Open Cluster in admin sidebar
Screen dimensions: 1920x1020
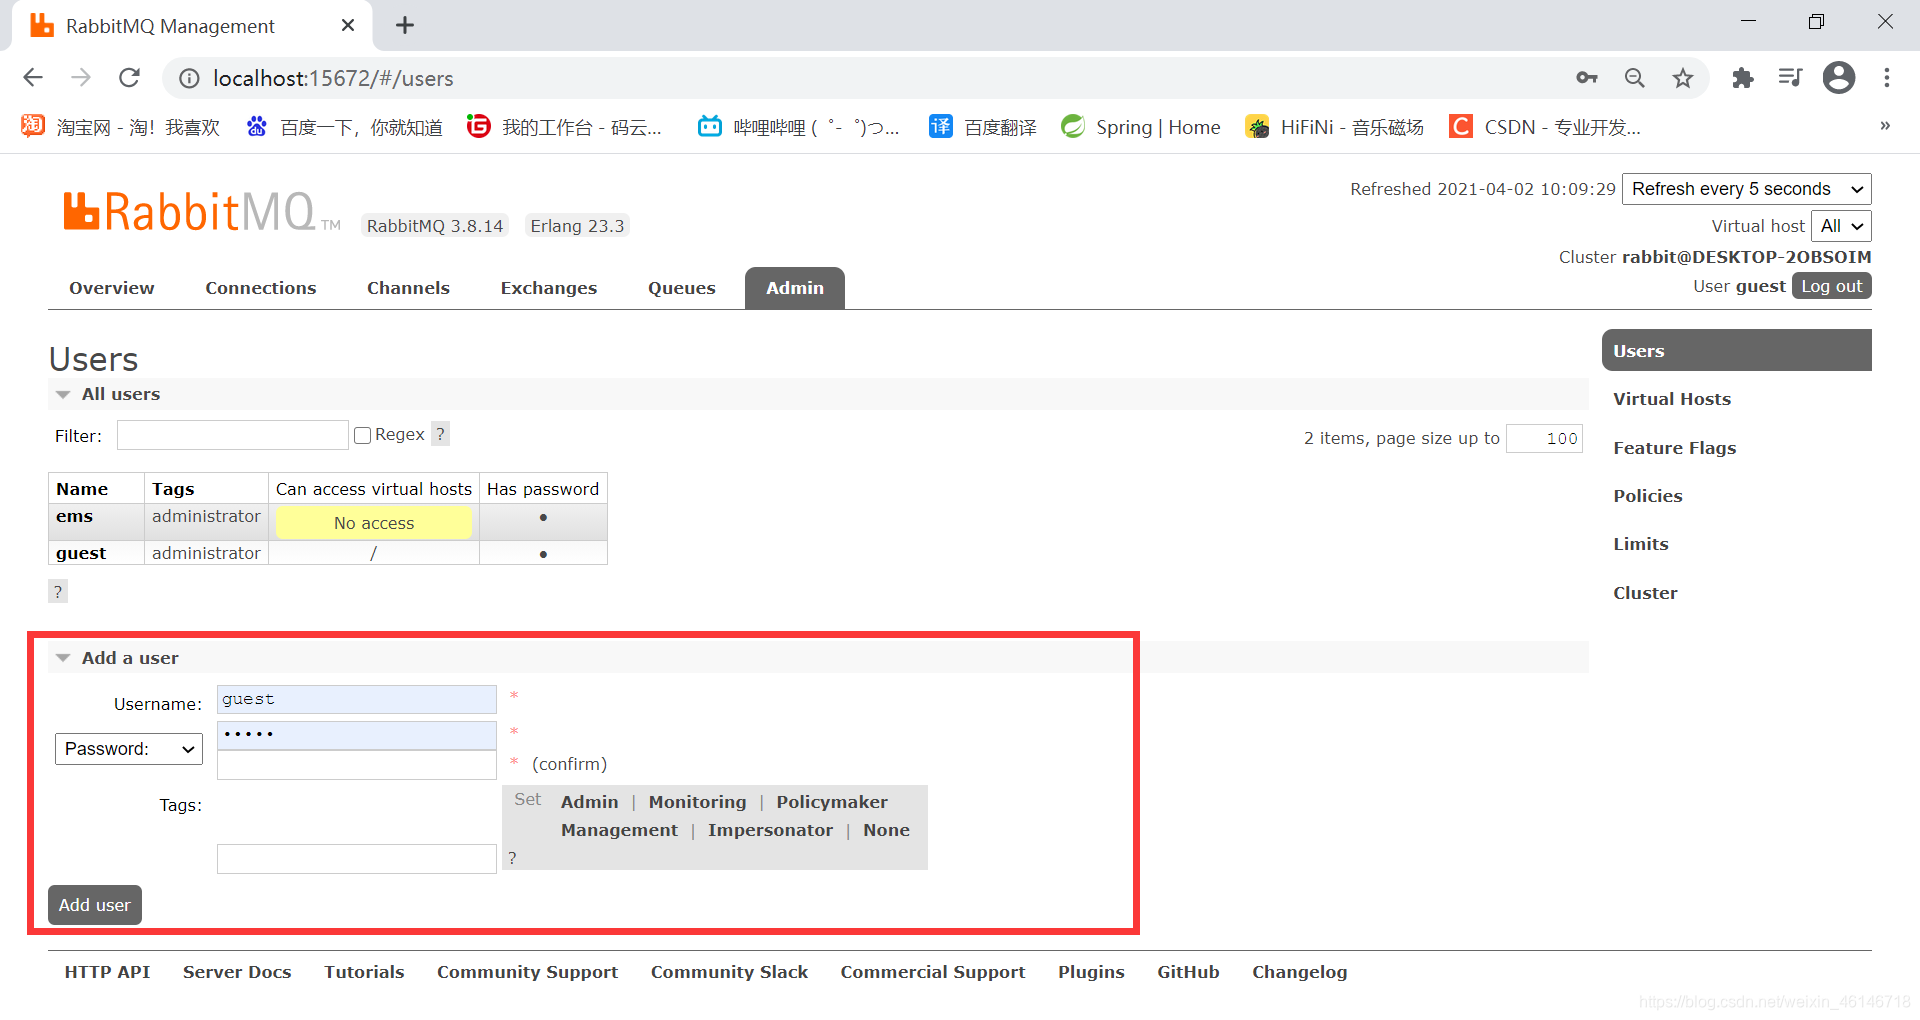pyautogui.click(x=1645, y=593)
